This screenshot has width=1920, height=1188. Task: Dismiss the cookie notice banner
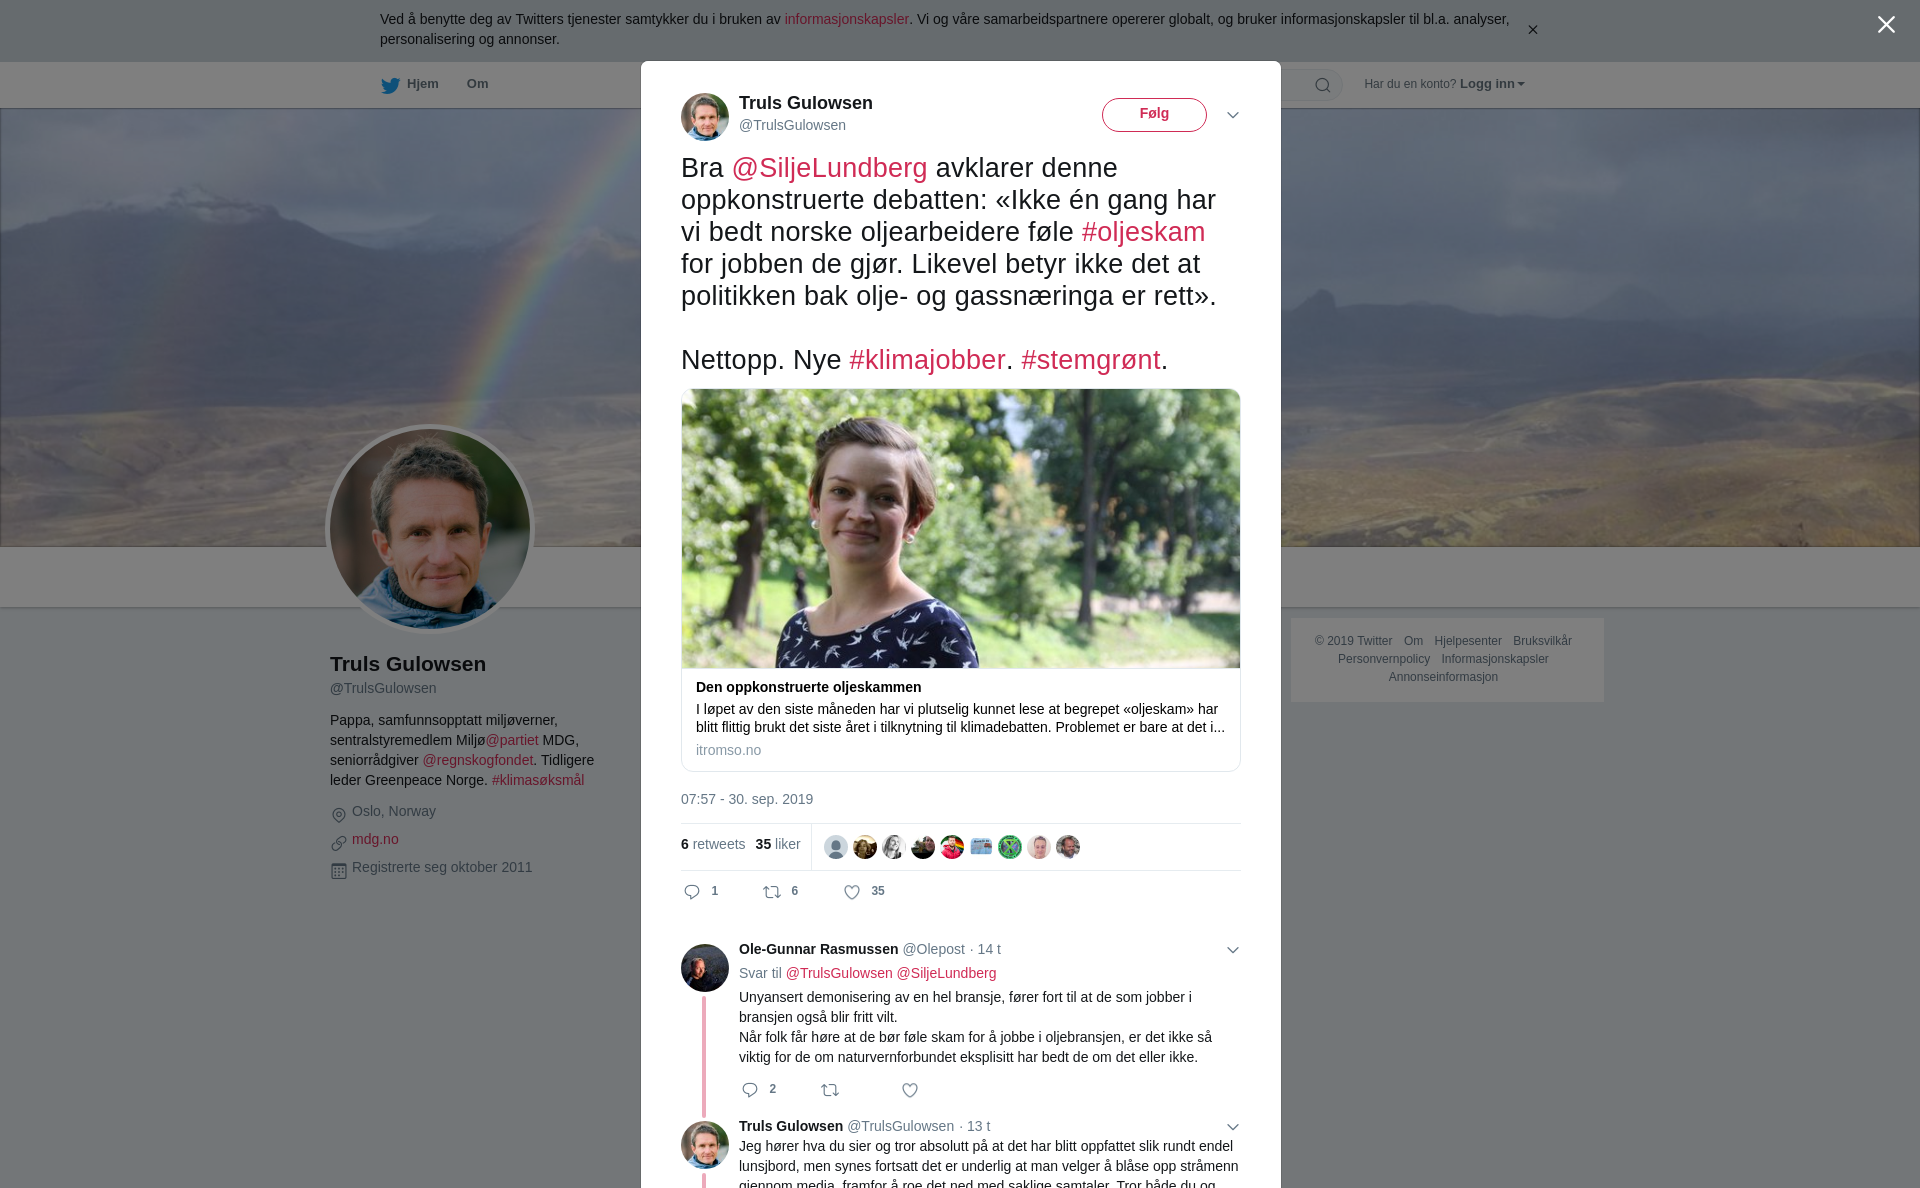click(x=1532, y=30)
